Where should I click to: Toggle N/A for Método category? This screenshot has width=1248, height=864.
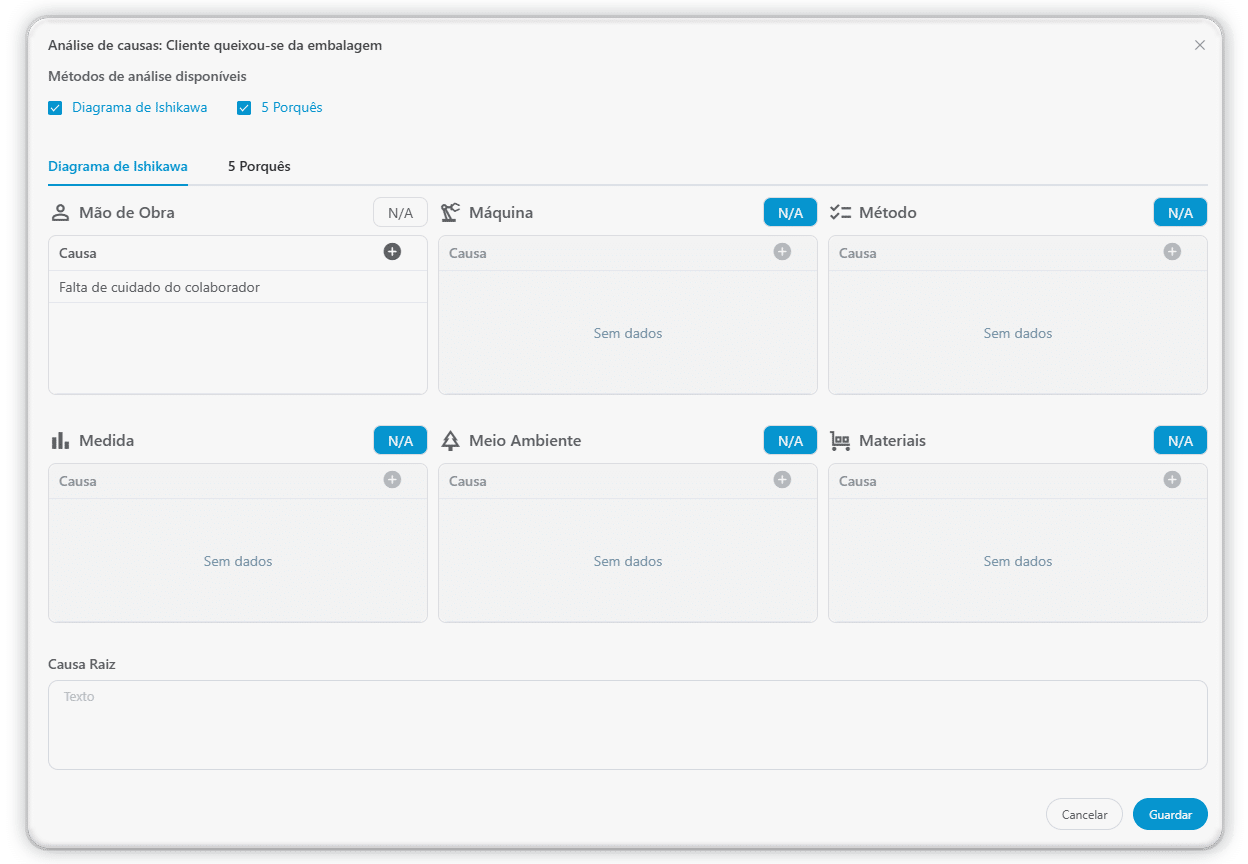1180,212
